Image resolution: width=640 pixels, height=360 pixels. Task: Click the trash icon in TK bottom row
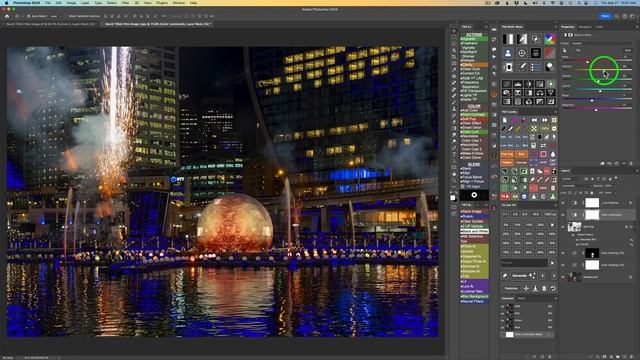point(544,289)
